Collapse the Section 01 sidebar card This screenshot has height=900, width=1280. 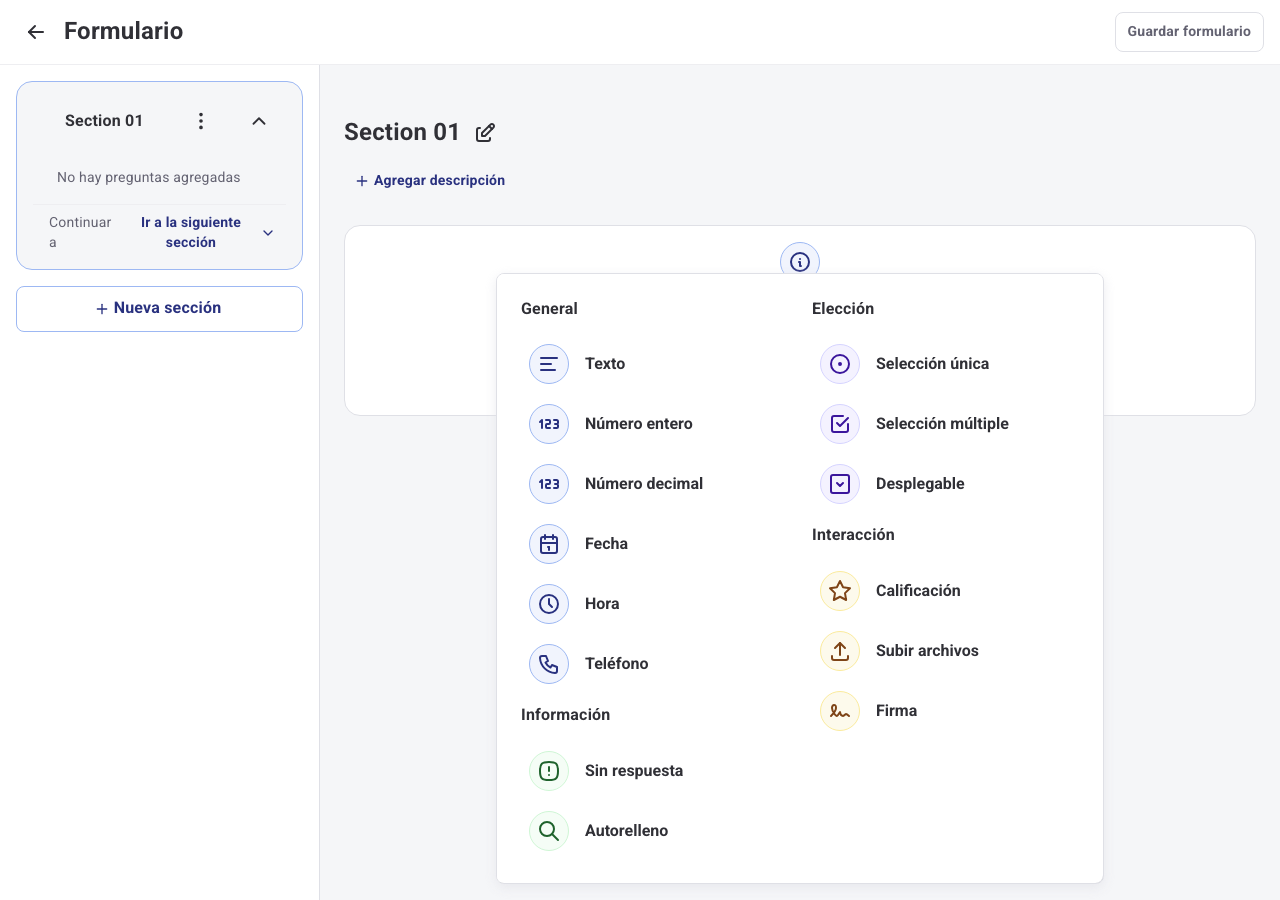click(x=259, y=121)
